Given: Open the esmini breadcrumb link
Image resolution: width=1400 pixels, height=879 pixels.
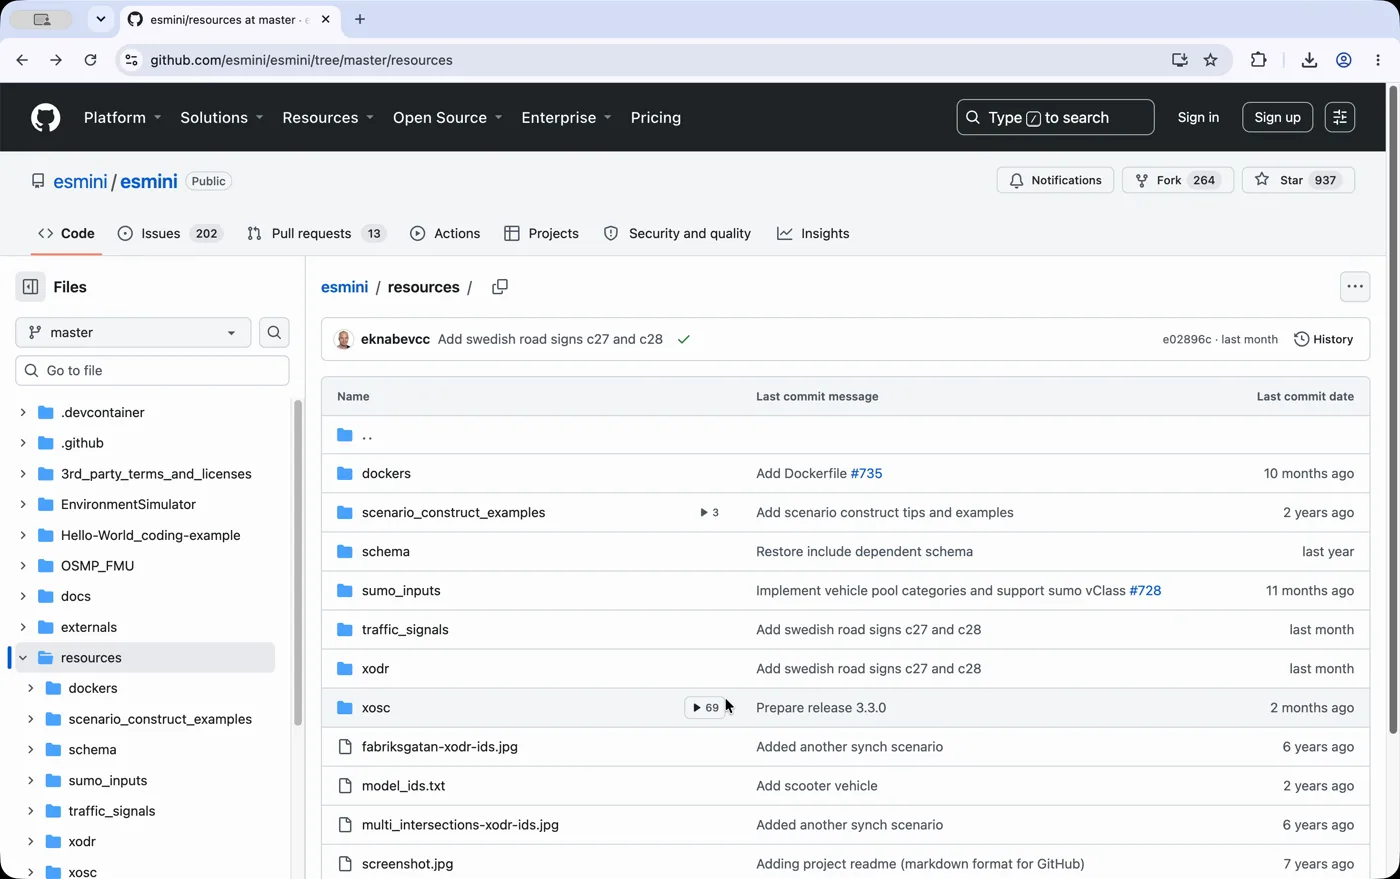Looking at the screenshot, I should [344, 287].
